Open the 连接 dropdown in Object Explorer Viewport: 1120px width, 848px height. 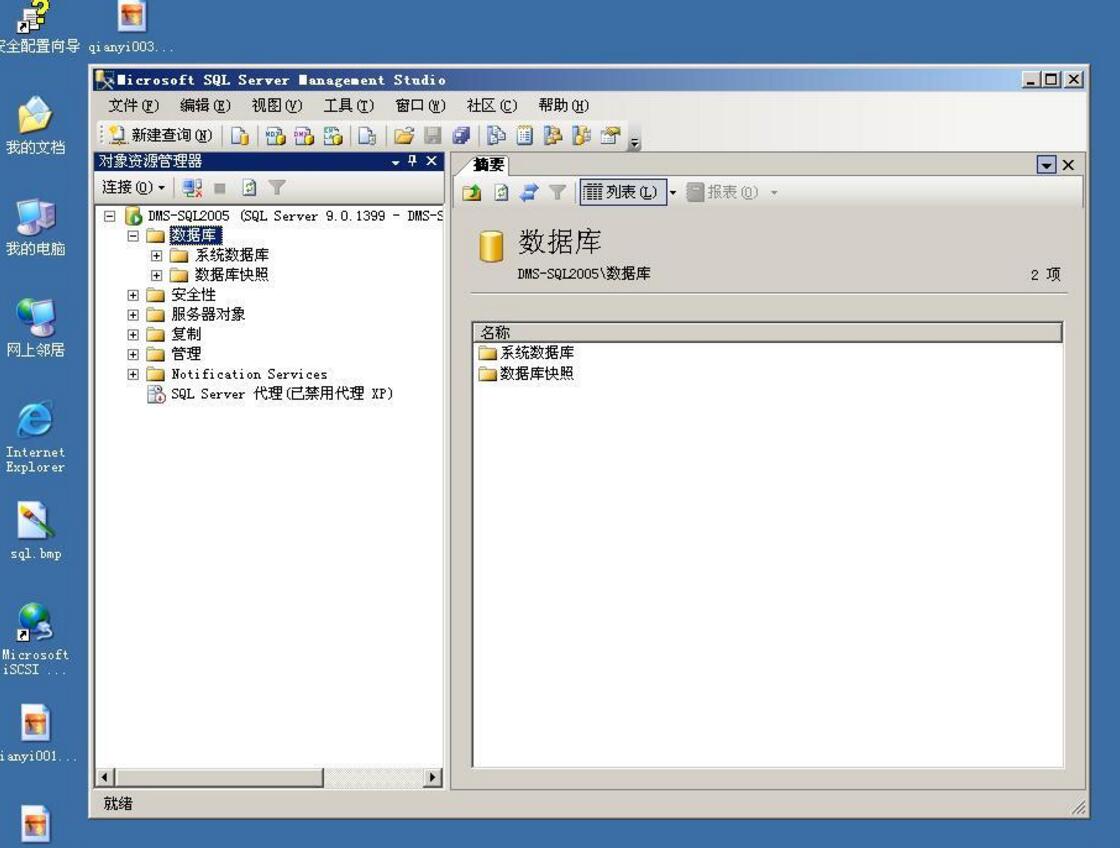pyautogui.click(x=134, y=188)
